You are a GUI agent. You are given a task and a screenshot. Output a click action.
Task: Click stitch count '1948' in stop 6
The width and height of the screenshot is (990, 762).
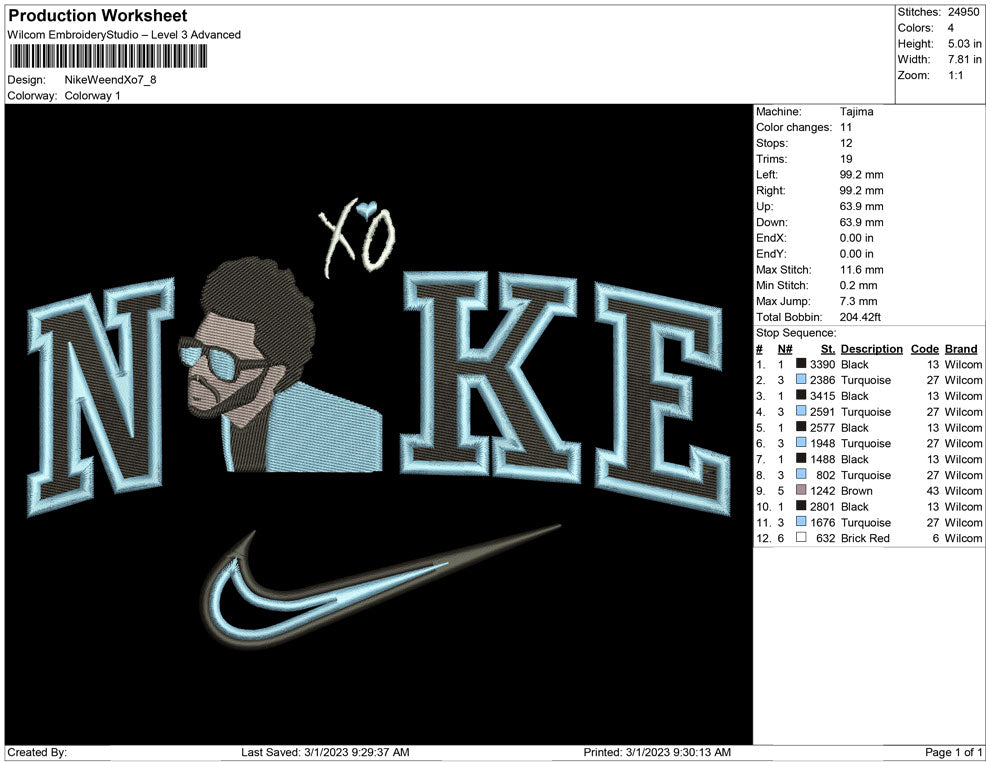(x=822, y=443)
